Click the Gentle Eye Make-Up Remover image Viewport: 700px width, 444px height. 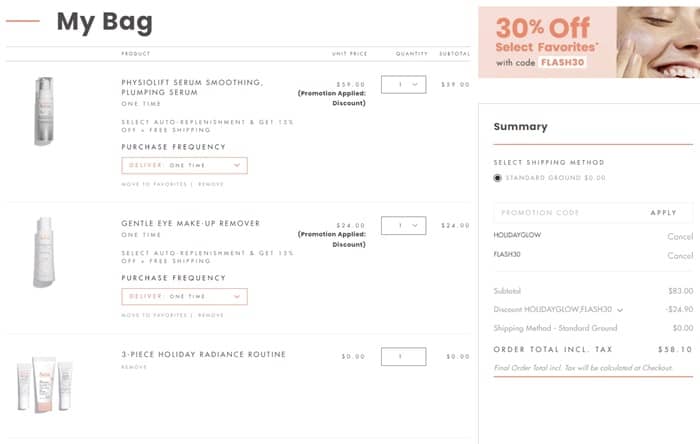pyautogui.click(x=44, y=252)
